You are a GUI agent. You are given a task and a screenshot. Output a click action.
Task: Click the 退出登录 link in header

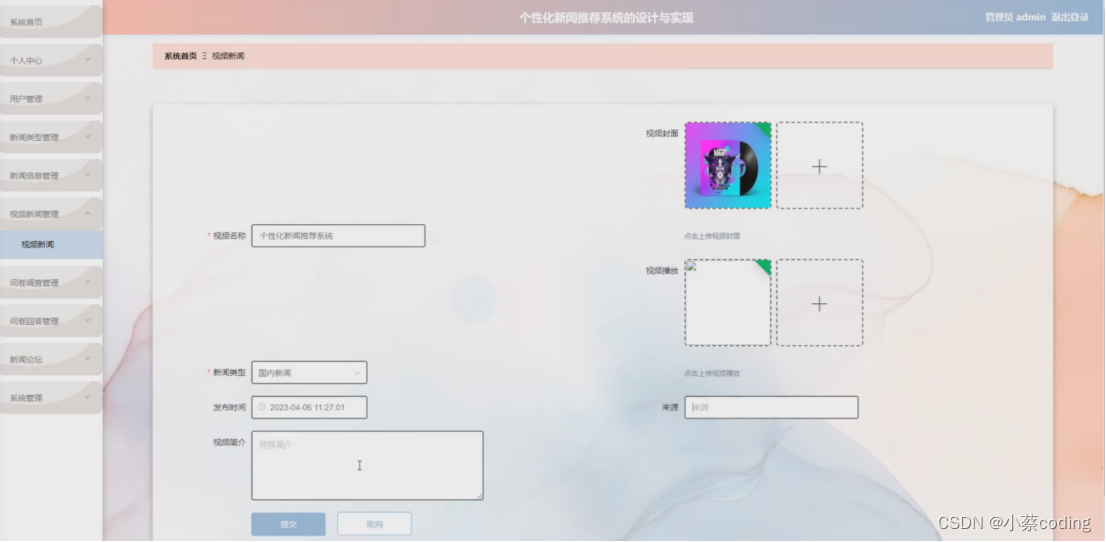(x=1070, y=17)
